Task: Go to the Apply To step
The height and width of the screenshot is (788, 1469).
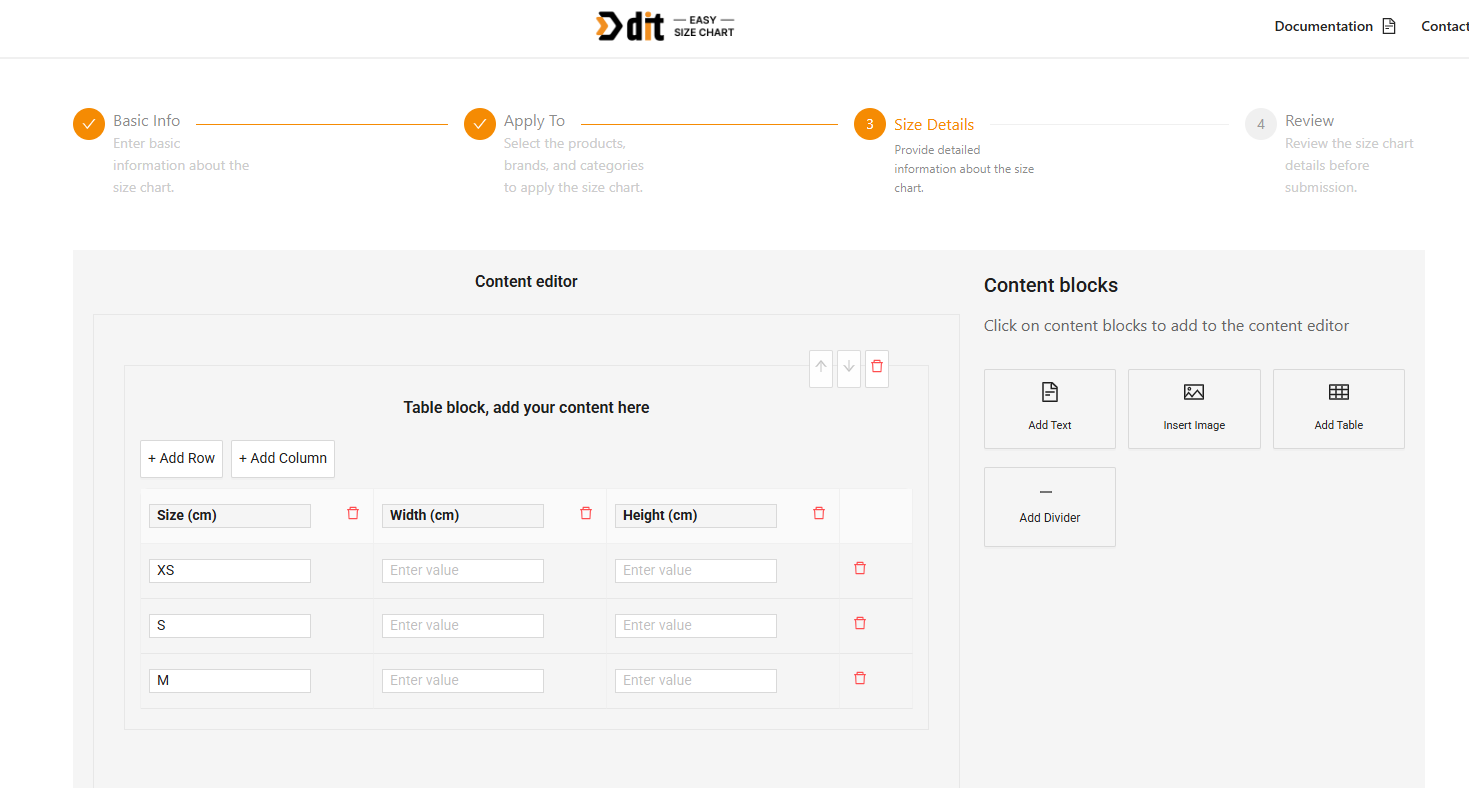Action: [x=534, y=121]
